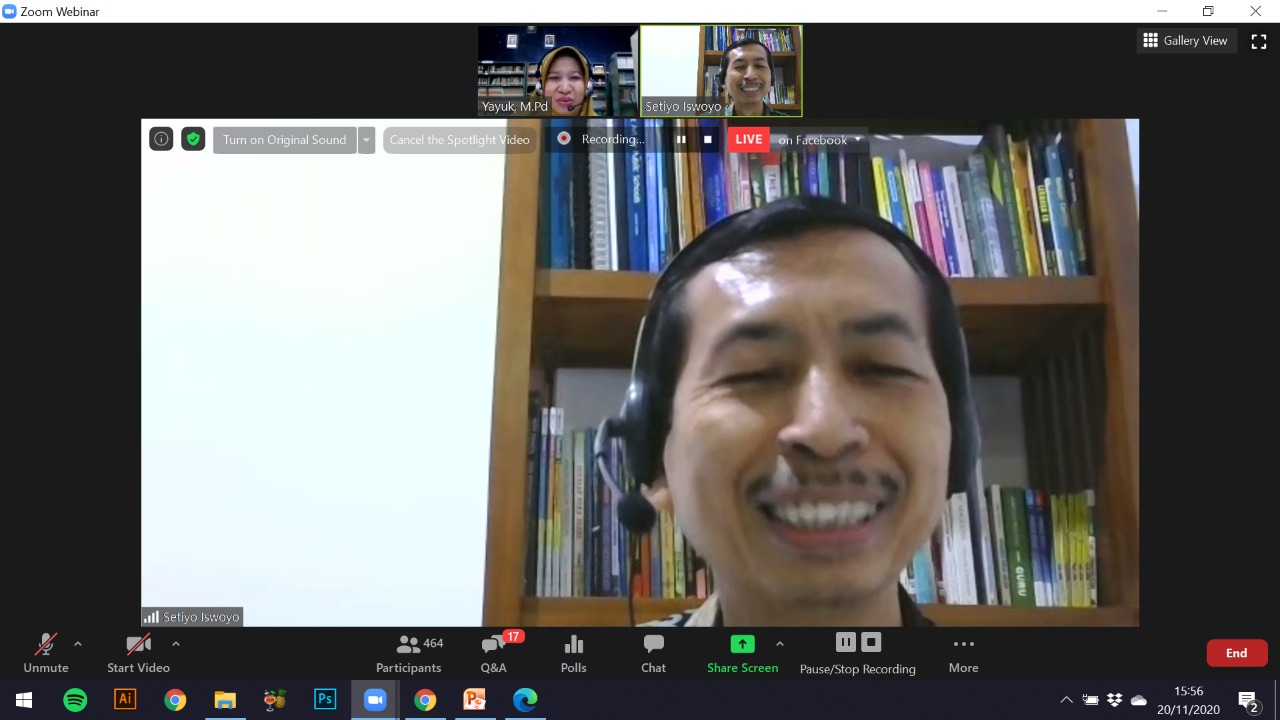Open the Chat panel
Image resolution: width=1280 pixels, height=720 pixels.
click(652, 653)
